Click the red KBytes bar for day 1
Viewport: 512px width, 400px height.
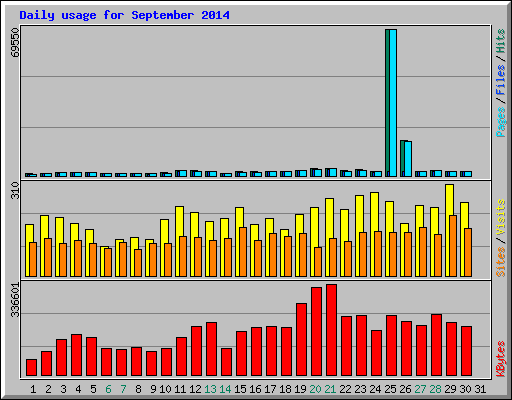[31, 367]
